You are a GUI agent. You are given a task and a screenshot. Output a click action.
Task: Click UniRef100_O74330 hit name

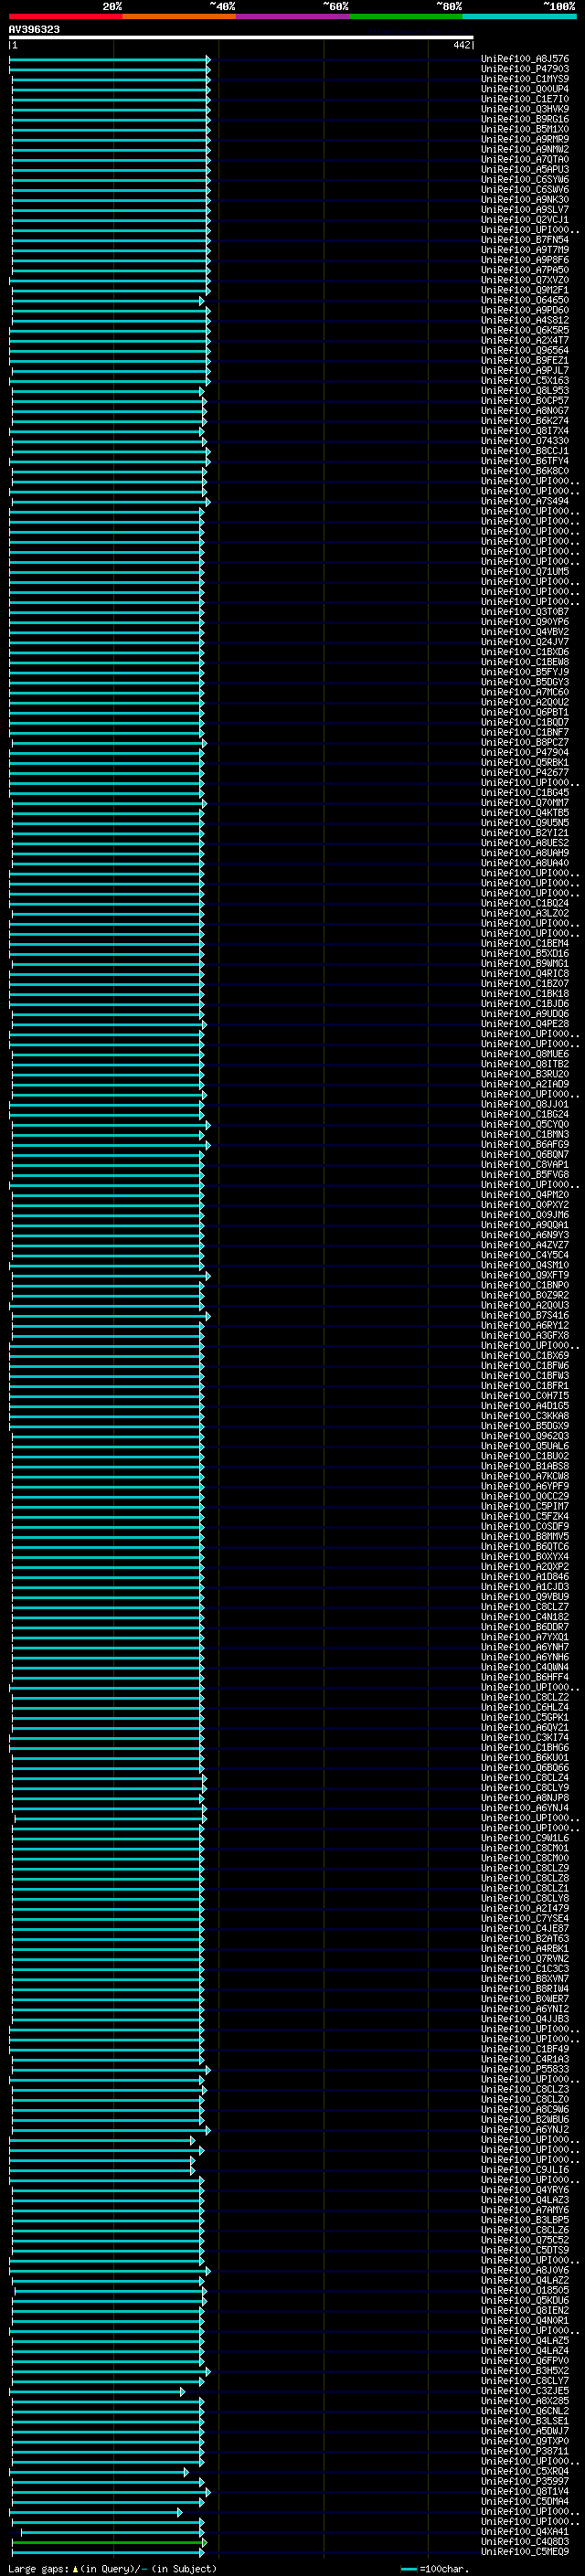point(525,441)
